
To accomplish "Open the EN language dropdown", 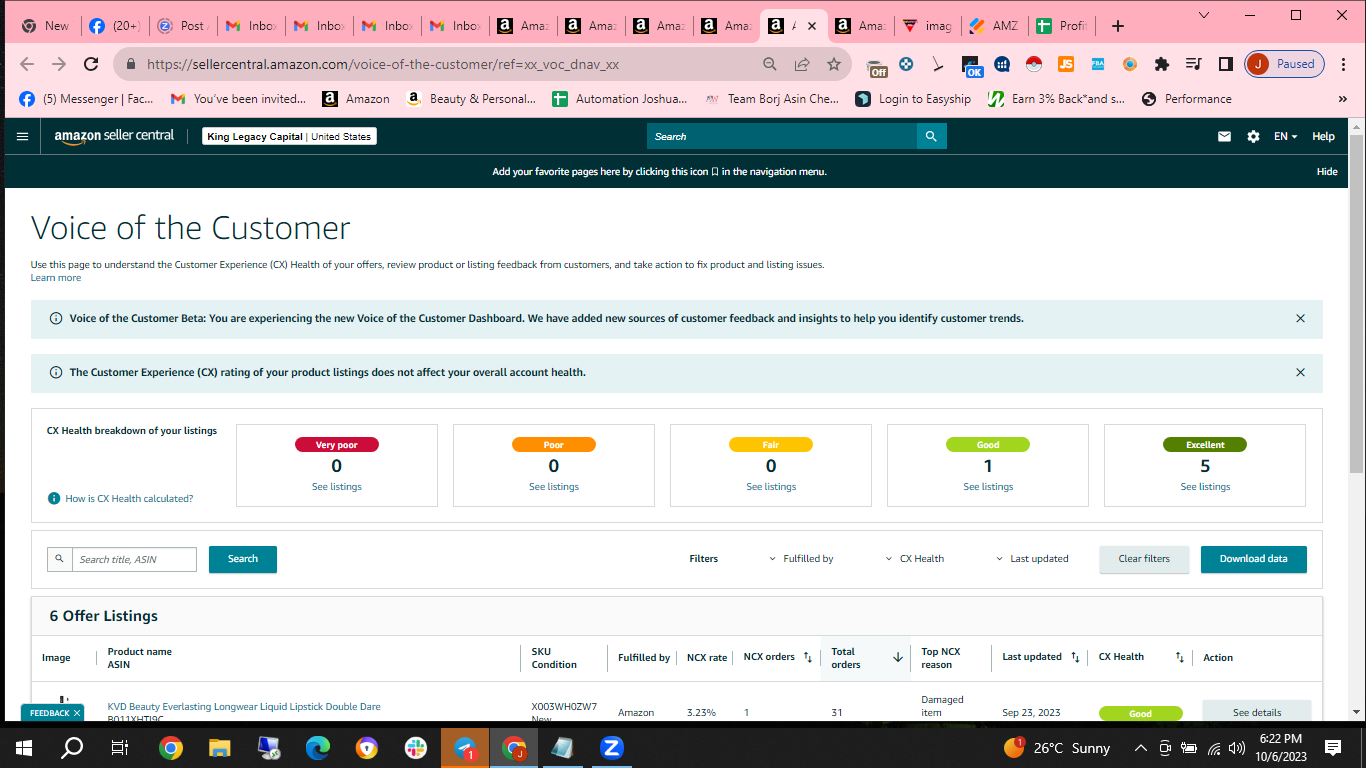I will (x=1286, y=136).
